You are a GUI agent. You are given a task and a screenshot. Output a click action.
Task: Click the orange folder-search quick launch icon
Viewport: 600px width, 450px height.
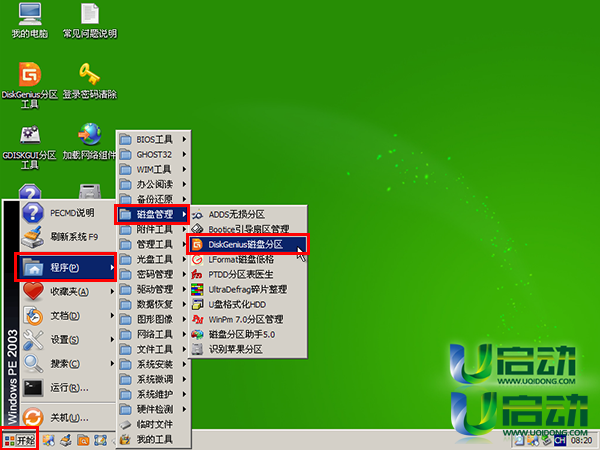83,440
